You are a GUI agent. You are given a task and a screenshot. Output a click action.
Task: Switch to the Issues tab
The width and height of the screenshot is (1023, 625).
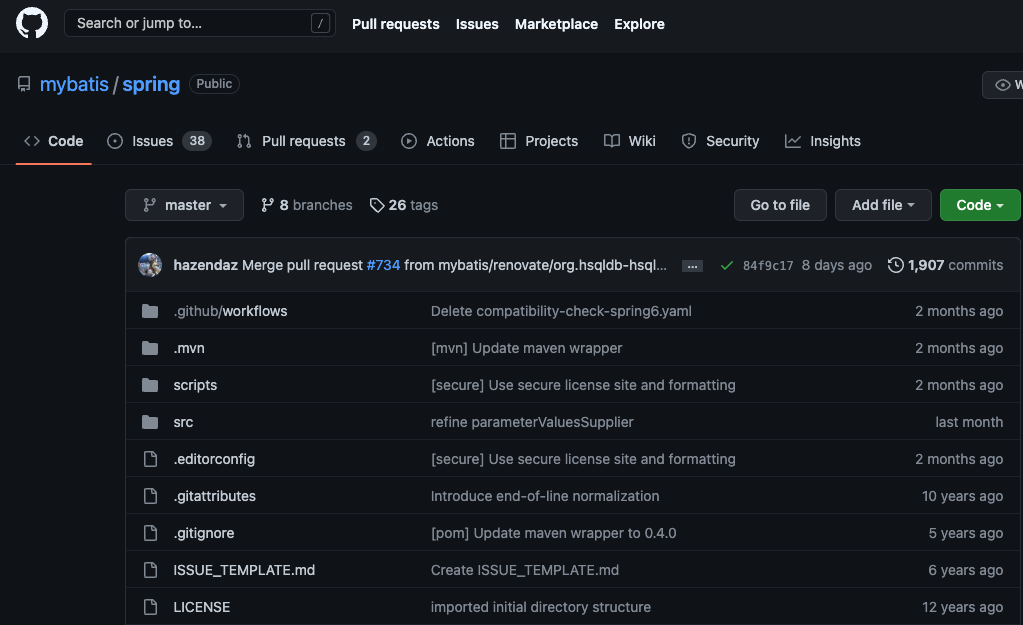click(x=159, y=141)
